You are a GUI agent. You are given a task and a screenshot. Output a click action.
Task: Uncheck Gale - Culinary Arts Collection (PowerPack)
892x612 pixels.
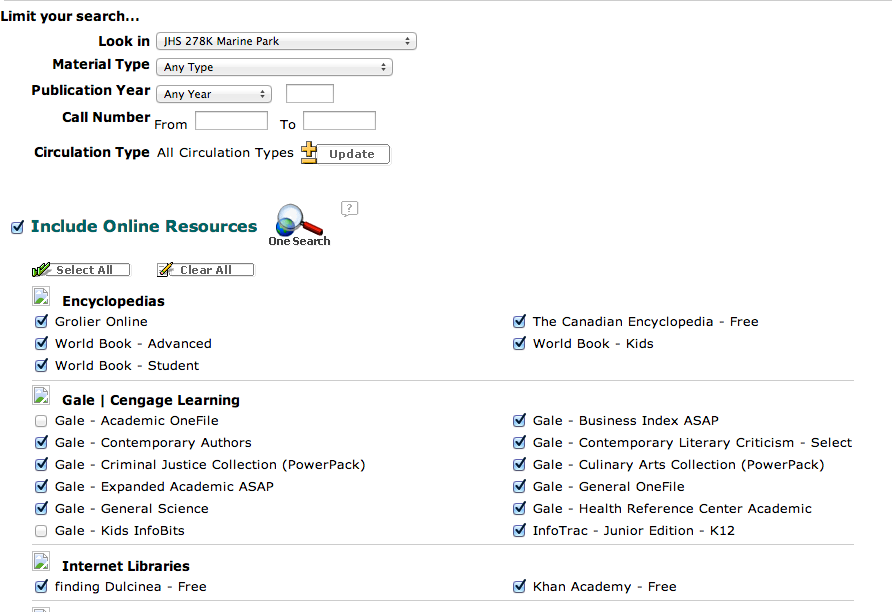[519, 465]
